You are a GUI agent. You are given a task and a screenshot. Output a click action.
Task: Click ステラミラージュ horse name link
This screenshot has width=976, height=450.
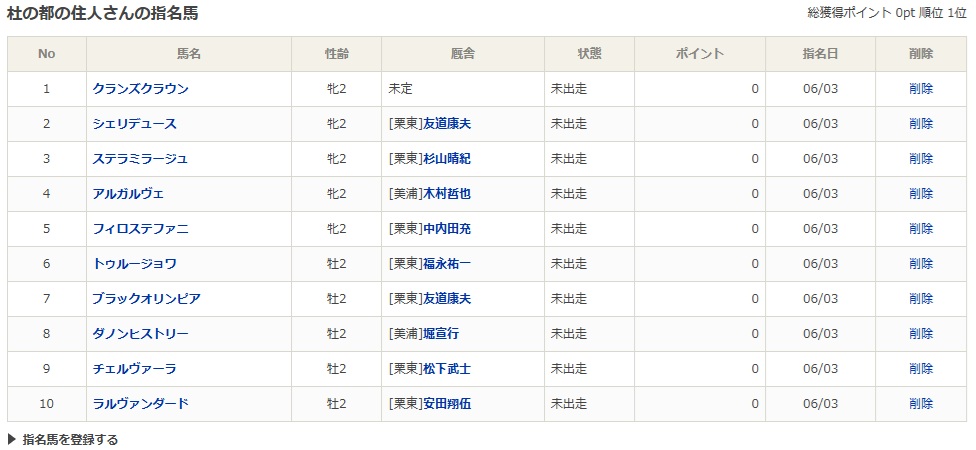[x=140, y=159]
